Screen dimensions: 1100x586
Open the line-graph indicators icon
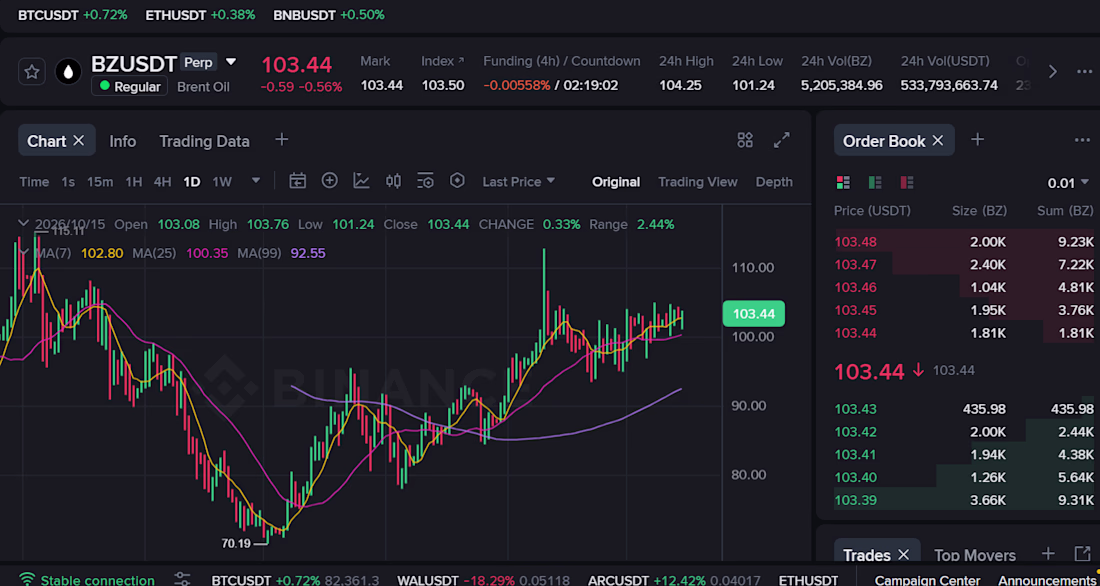pos(361,181)
